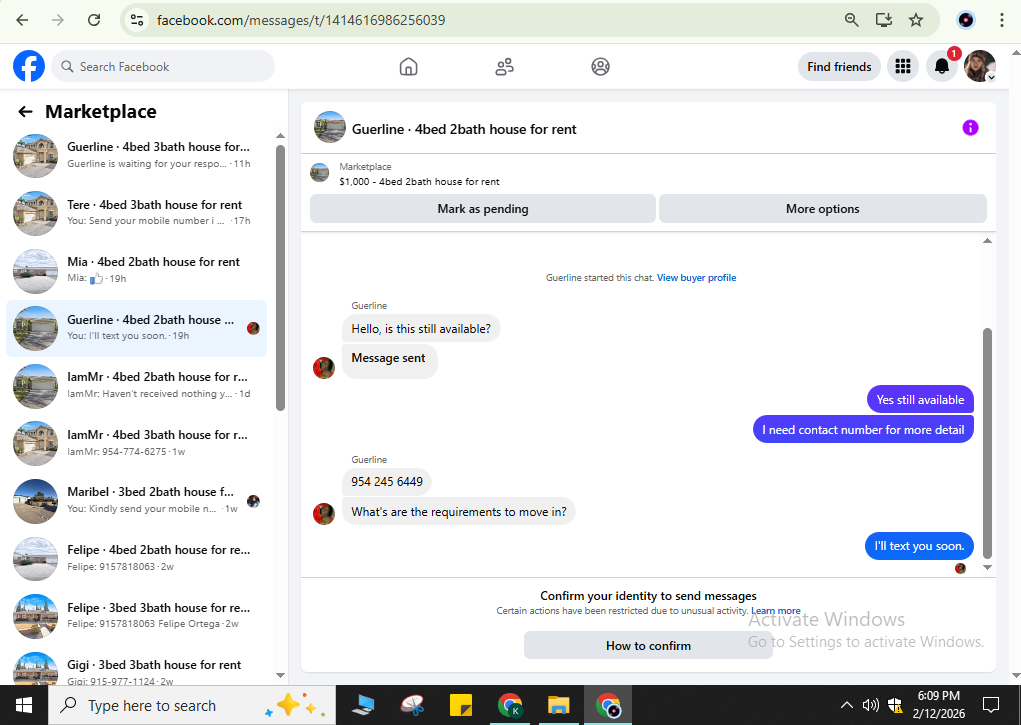Open the Facebook logo home link

pyautogui.click(x=29, y=66)
